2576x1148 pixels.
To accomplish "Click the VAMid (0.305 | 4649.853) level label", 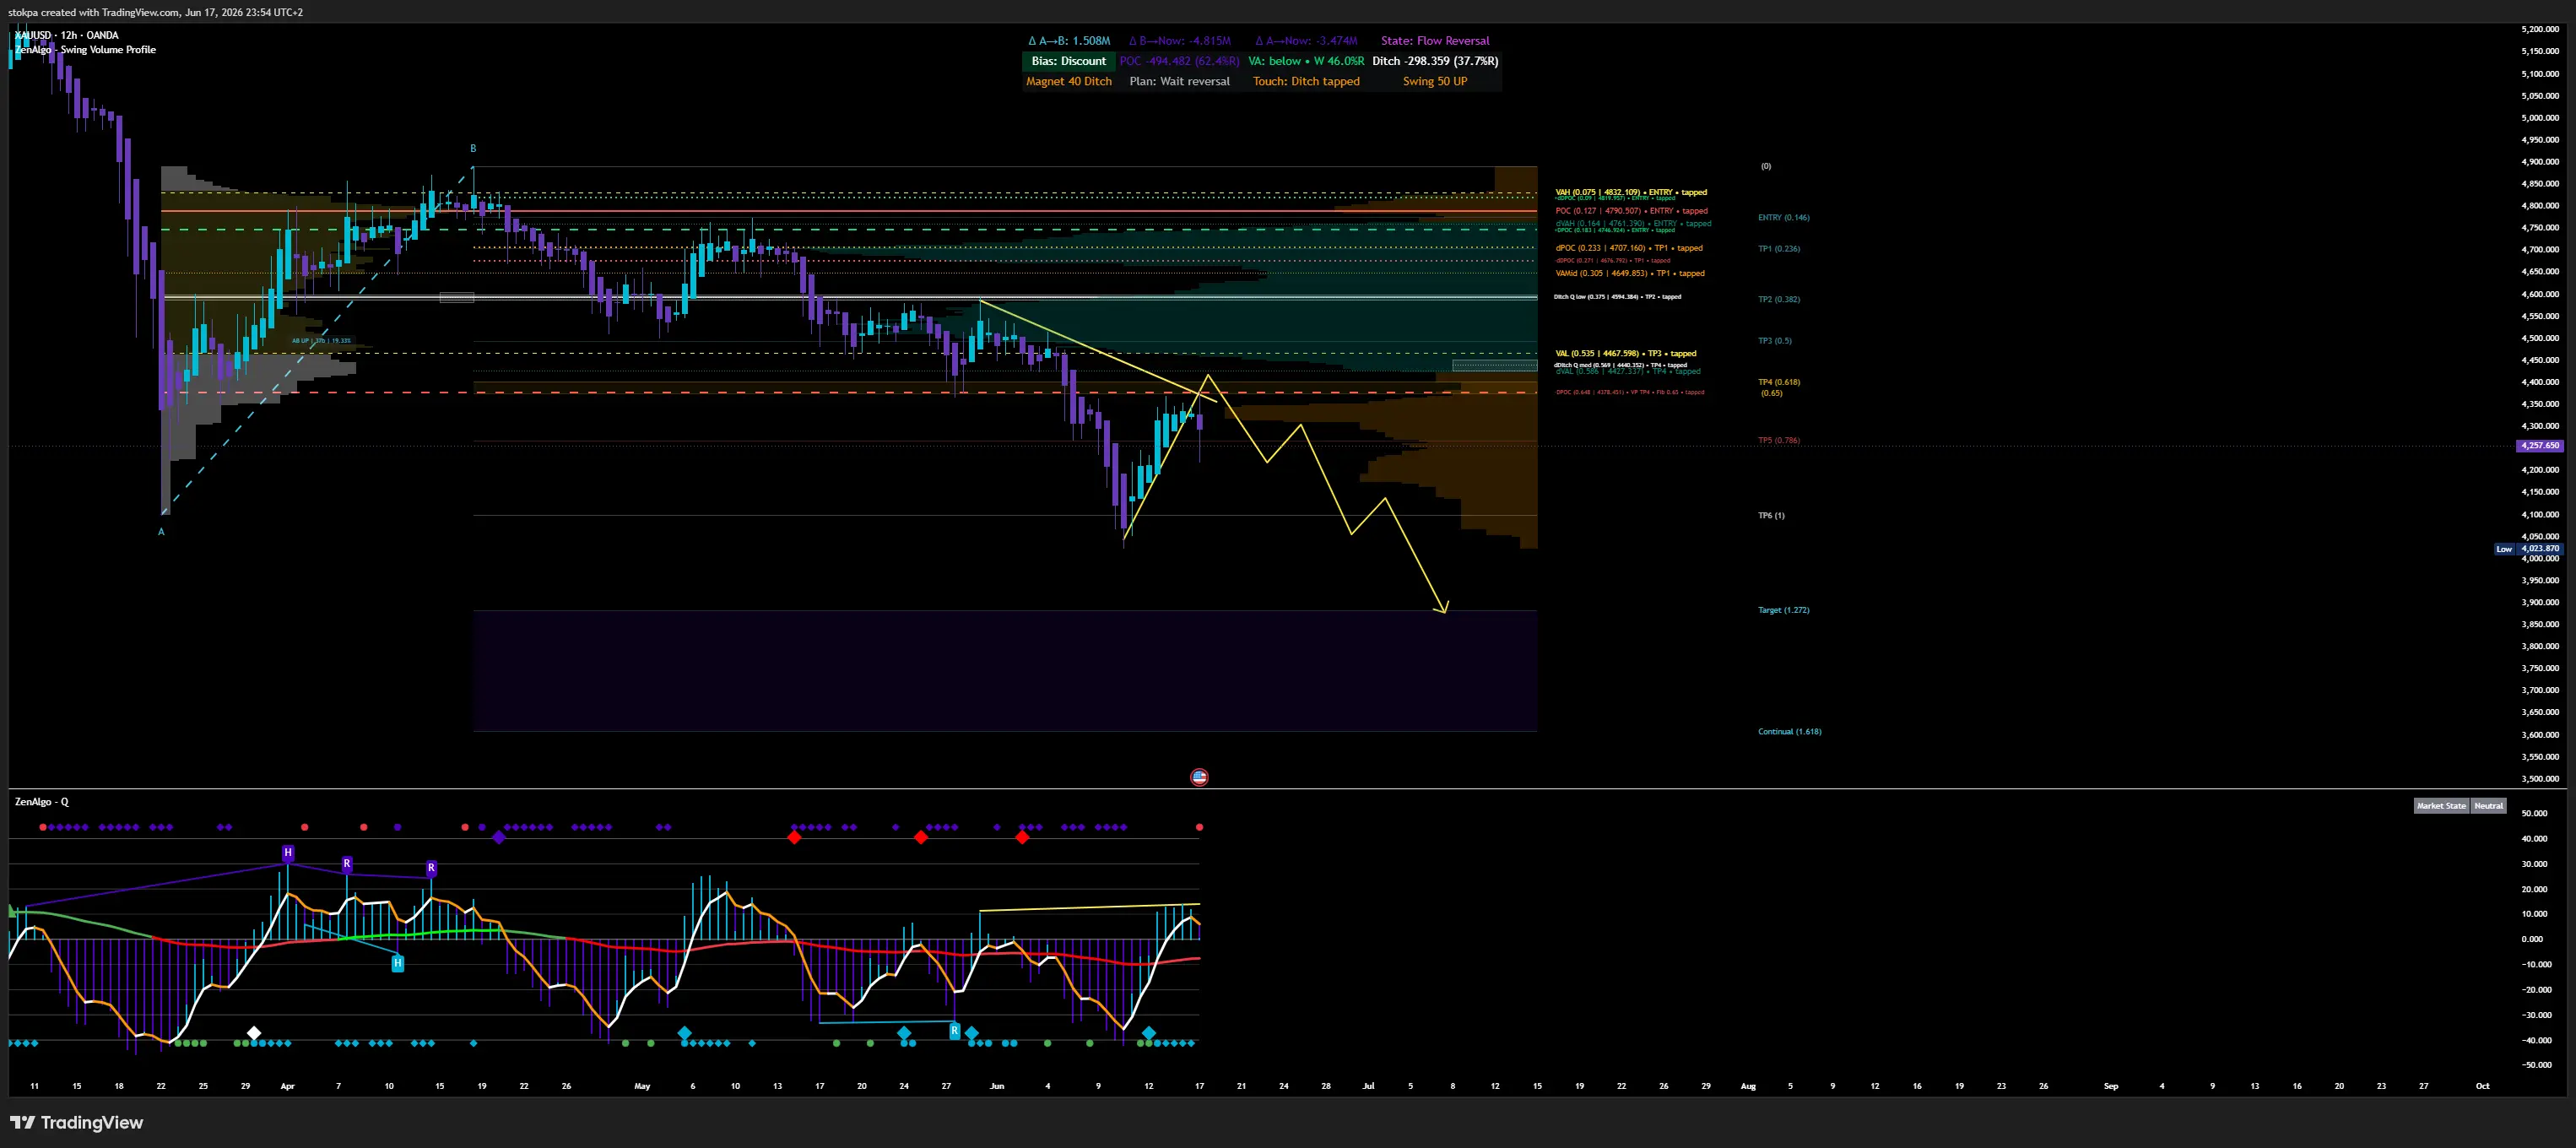I will pyautogui.click(x=1630, y=273).
